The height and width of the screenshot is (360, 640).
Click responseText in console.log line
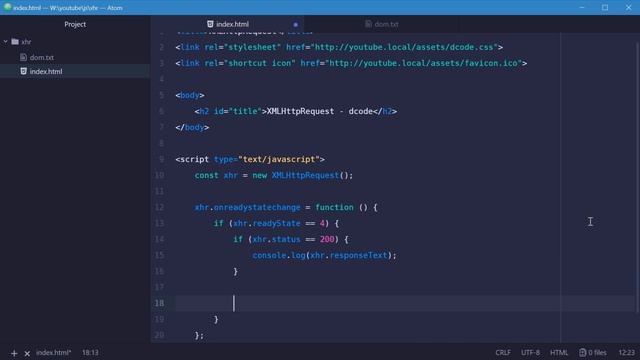[358, 256]
